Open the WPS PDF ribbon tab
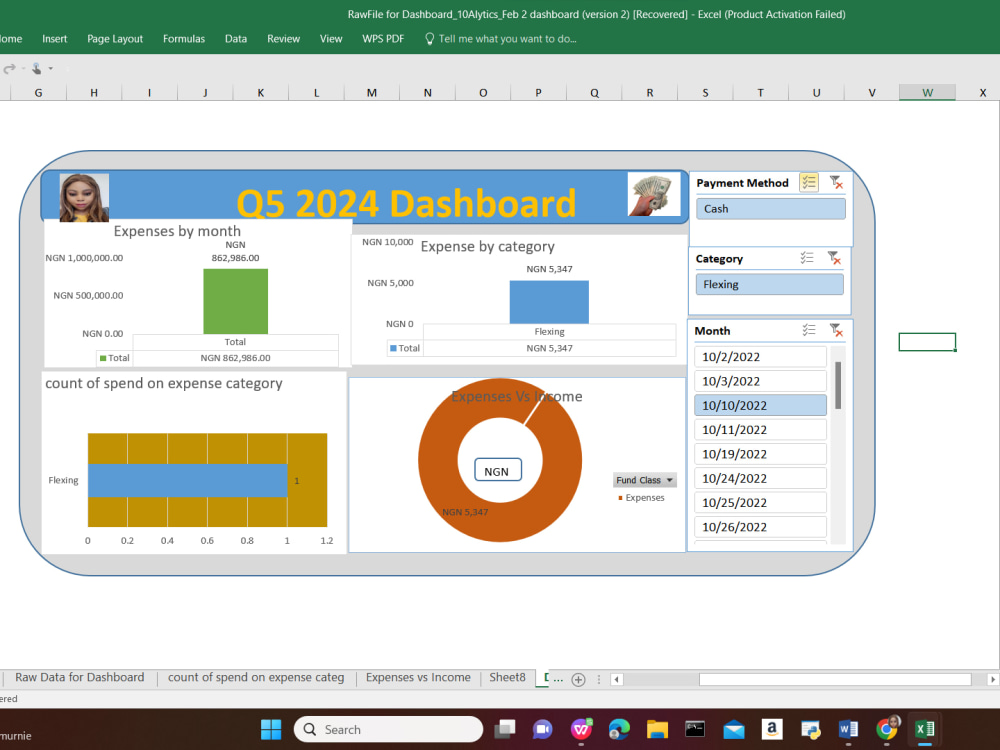The image size is (1000, 750). click(x=383, y=39)
